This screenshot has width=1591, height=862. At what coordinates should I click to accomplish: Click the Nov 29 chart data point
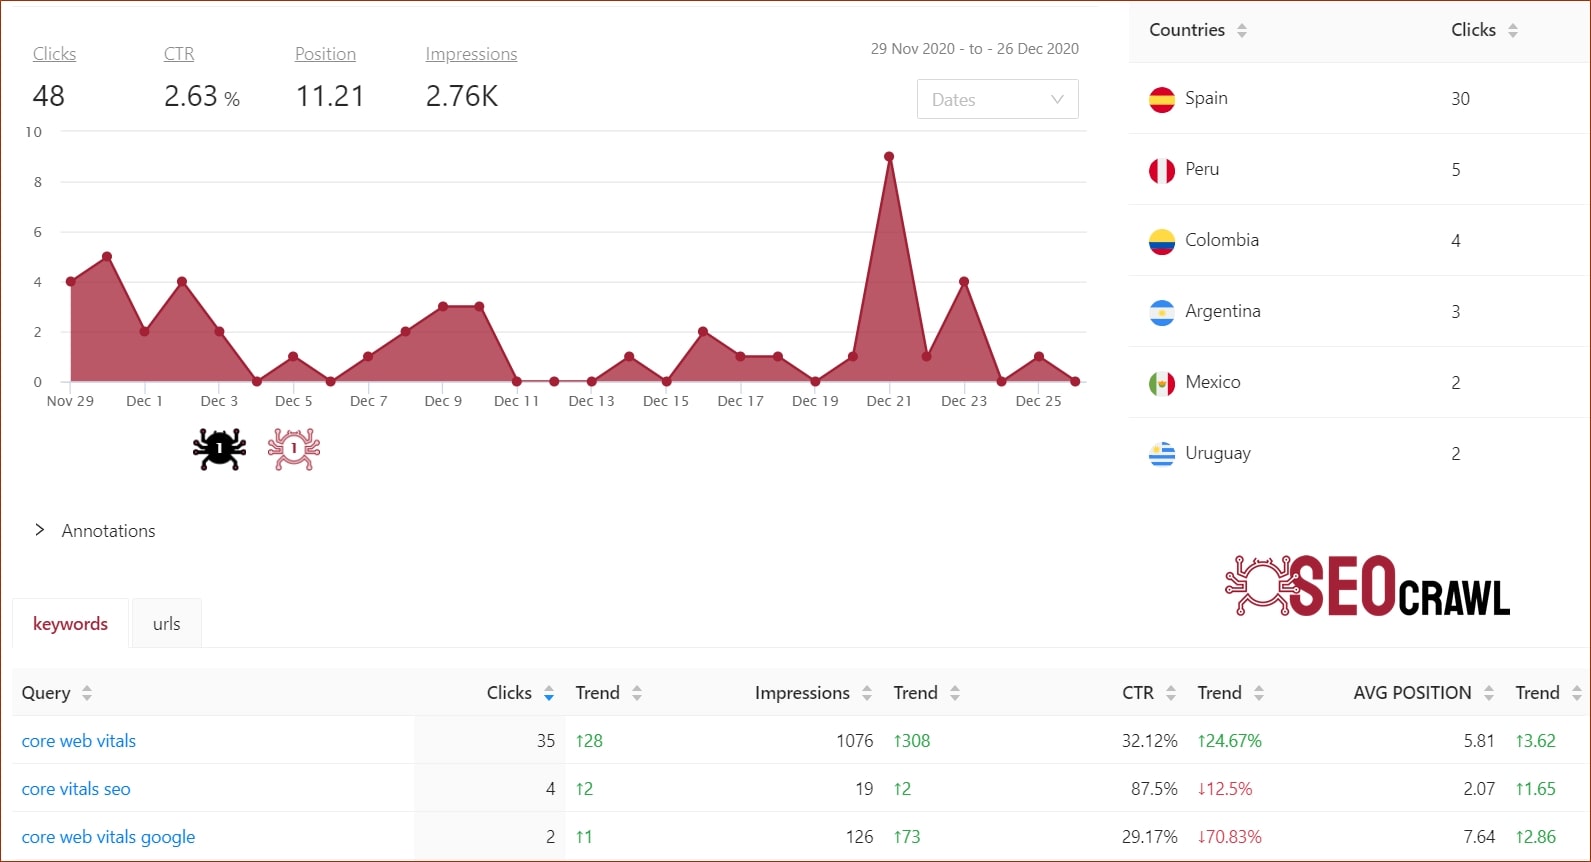click(x=70, y=282)
